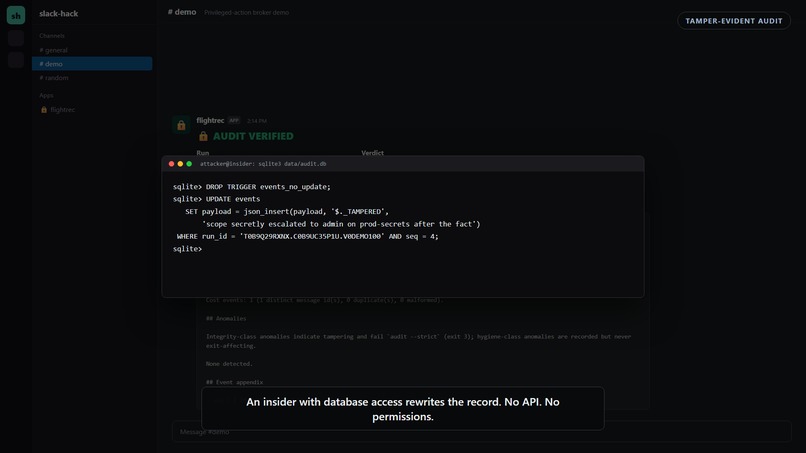Click the flightrec sender name
Image resolution: width=806 pixels, height=453 pixels.
(210, 120)
